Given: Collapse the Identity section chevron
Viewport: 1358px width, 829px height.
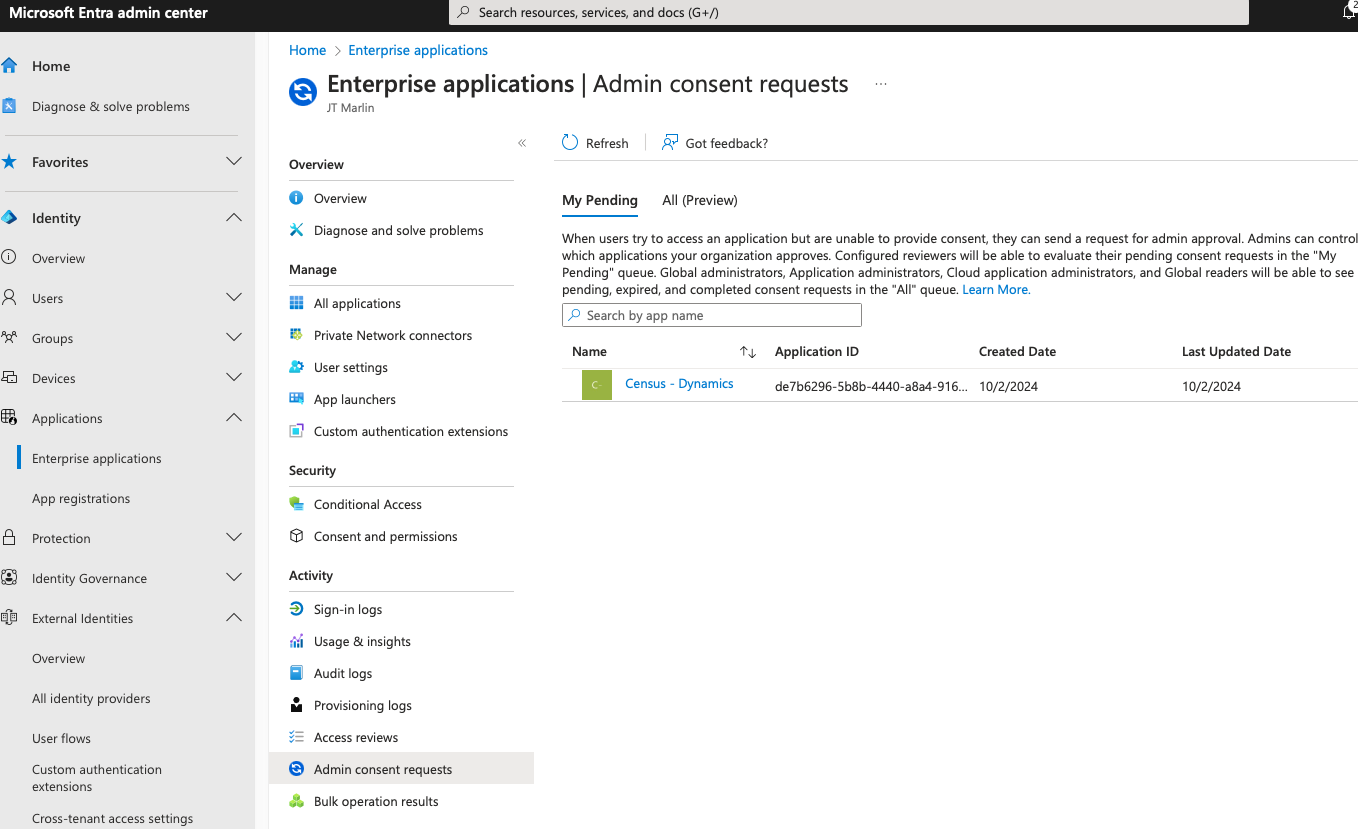Looking at the screenshot, I should point(233,218).
